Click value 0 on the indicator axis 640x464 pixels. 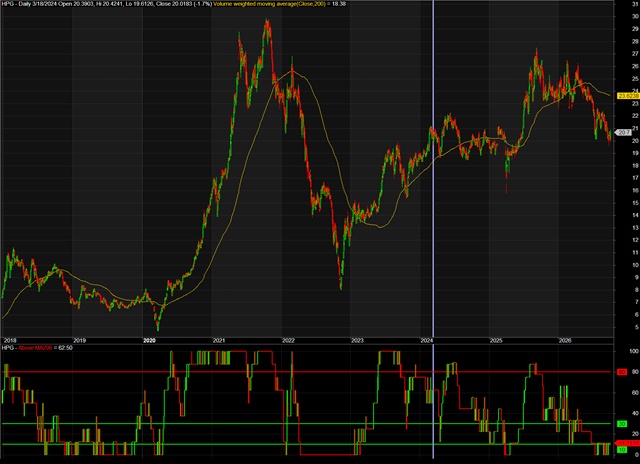point(637,454)
